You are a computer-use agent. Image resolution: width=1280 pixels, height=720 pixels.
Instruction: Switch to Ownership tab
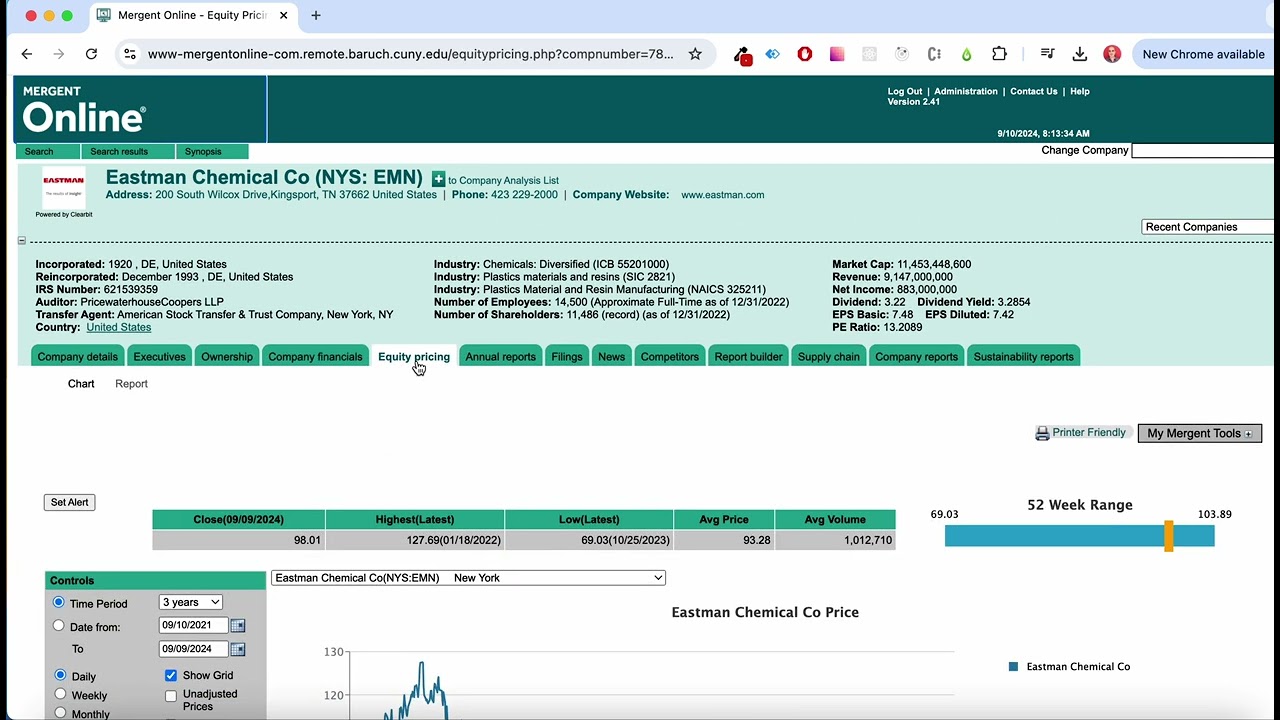click(x=227, y=356)
